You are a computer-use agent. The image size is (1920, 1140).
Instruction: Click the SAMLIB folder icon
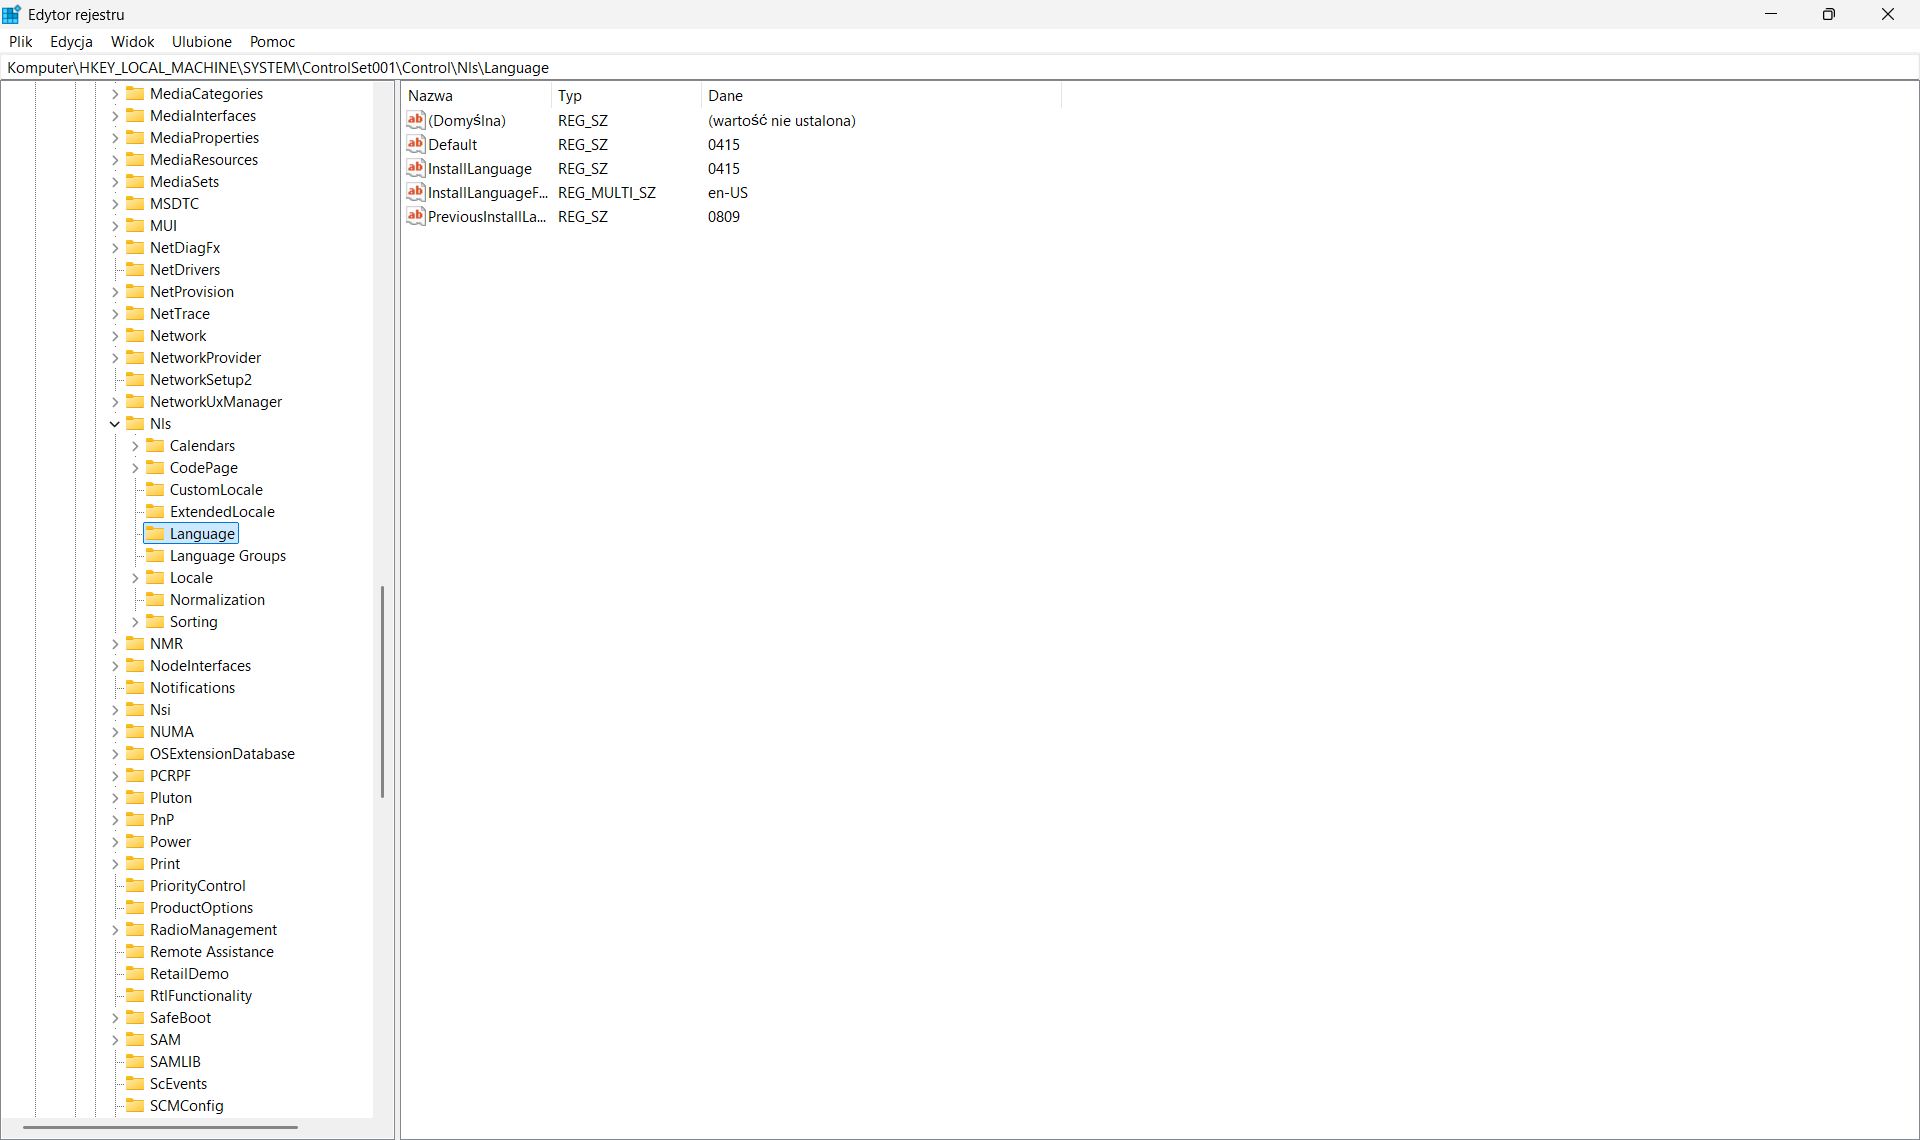point(135,1061)
